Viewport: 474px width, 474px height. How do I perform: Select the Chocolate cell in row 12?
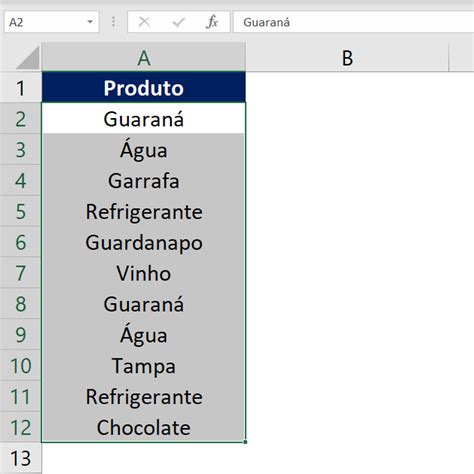[144, 427]
